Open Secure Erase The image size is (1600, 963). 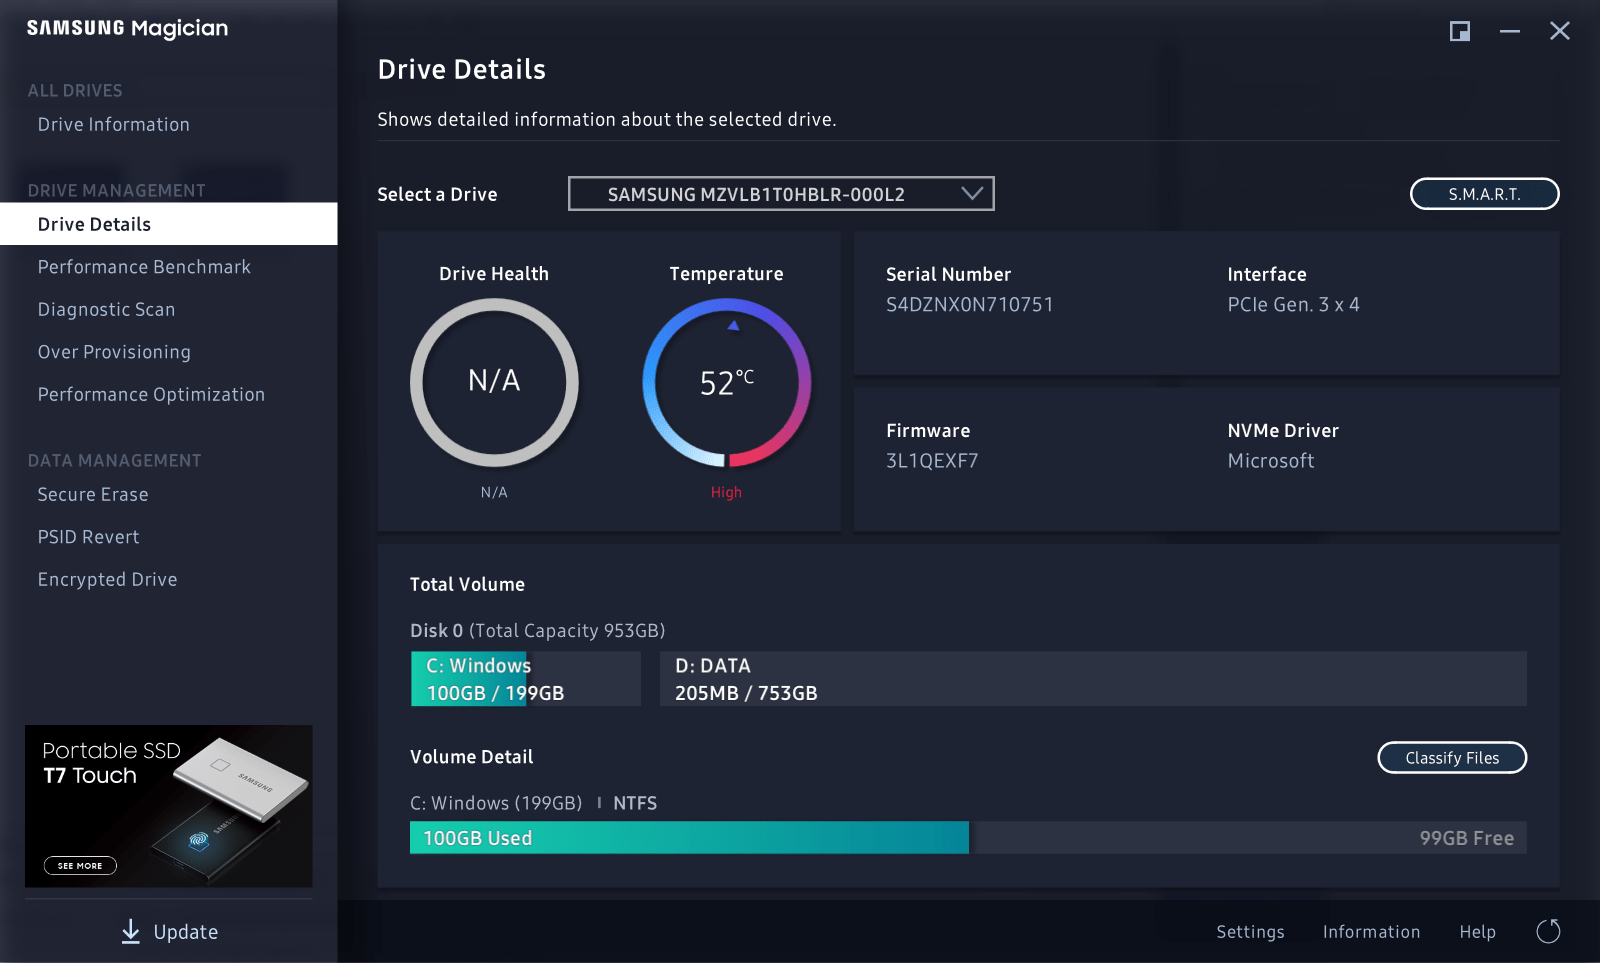(x=93, y=494)
